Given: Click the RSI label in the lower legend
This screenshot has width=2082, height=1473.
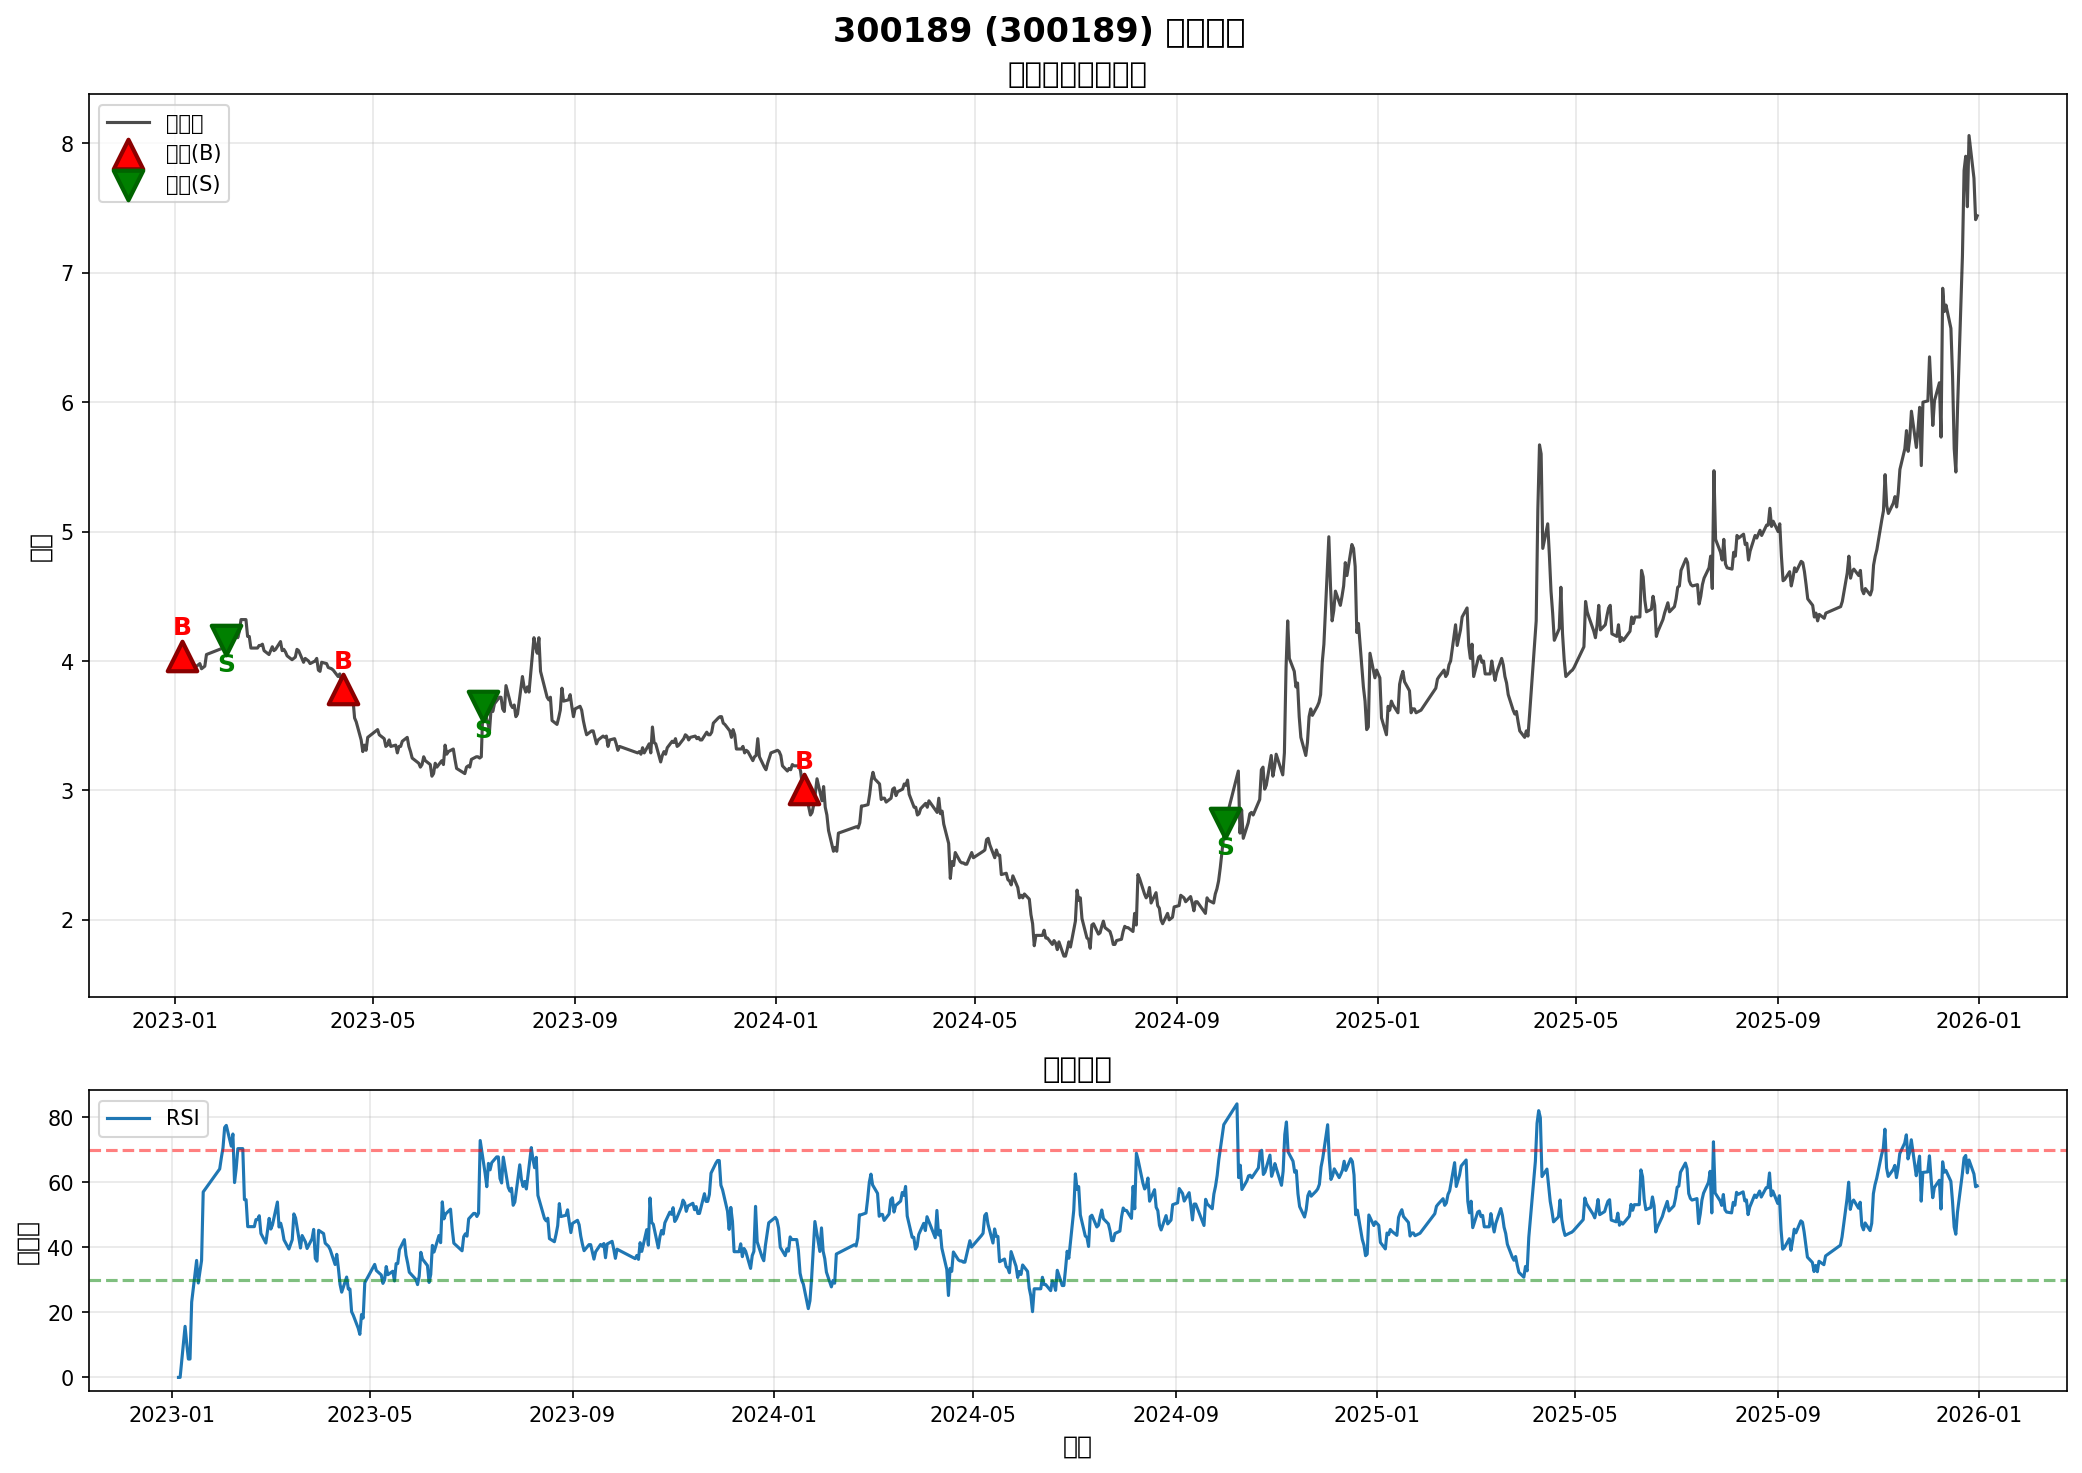Looking at the screenshot, I should point(182,1118).
